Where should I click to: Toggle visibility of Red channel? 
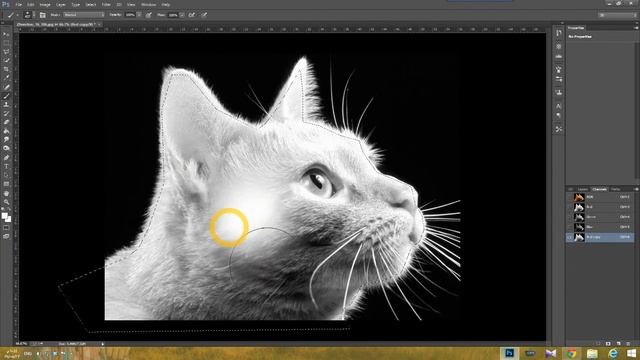click(x=570, y=207)
